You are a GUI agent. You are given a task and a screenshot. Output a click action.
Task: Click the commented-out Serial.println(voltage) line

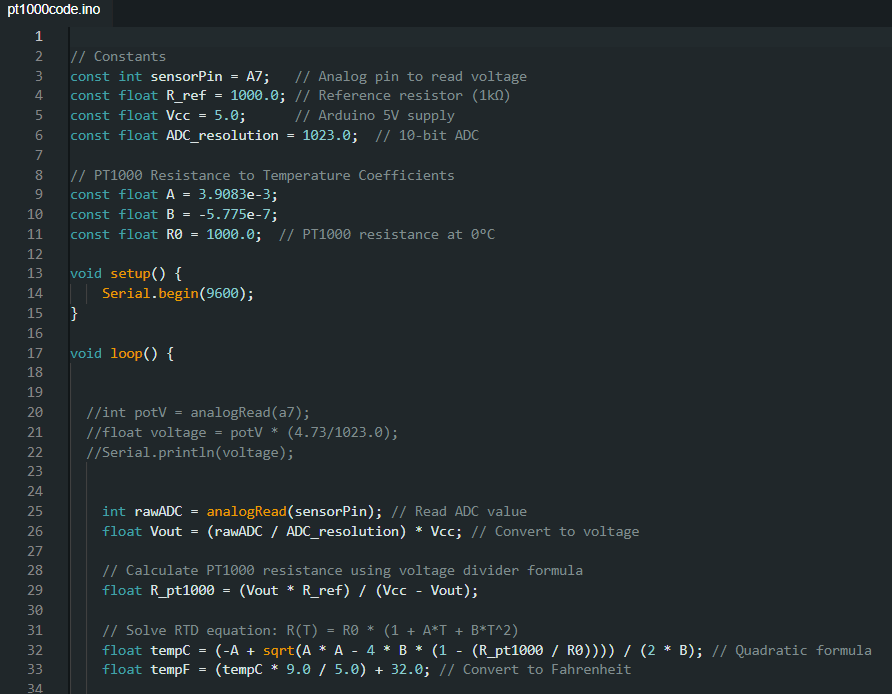tap(190, 452)
